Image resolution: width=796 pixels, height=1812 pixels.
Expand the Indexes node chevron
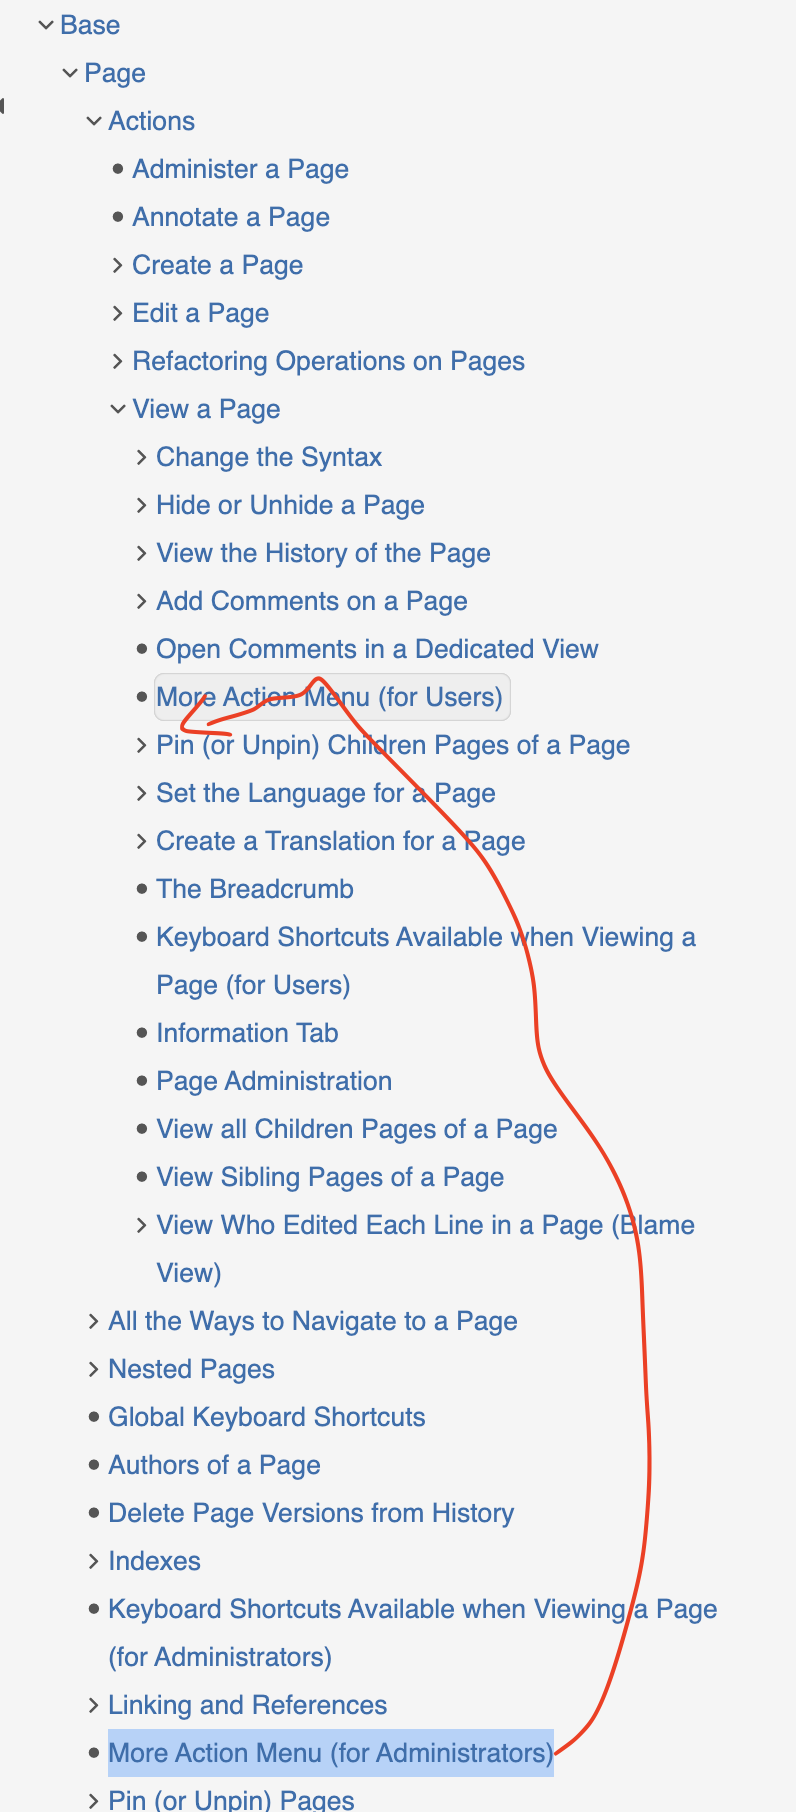click(94, 1561)
